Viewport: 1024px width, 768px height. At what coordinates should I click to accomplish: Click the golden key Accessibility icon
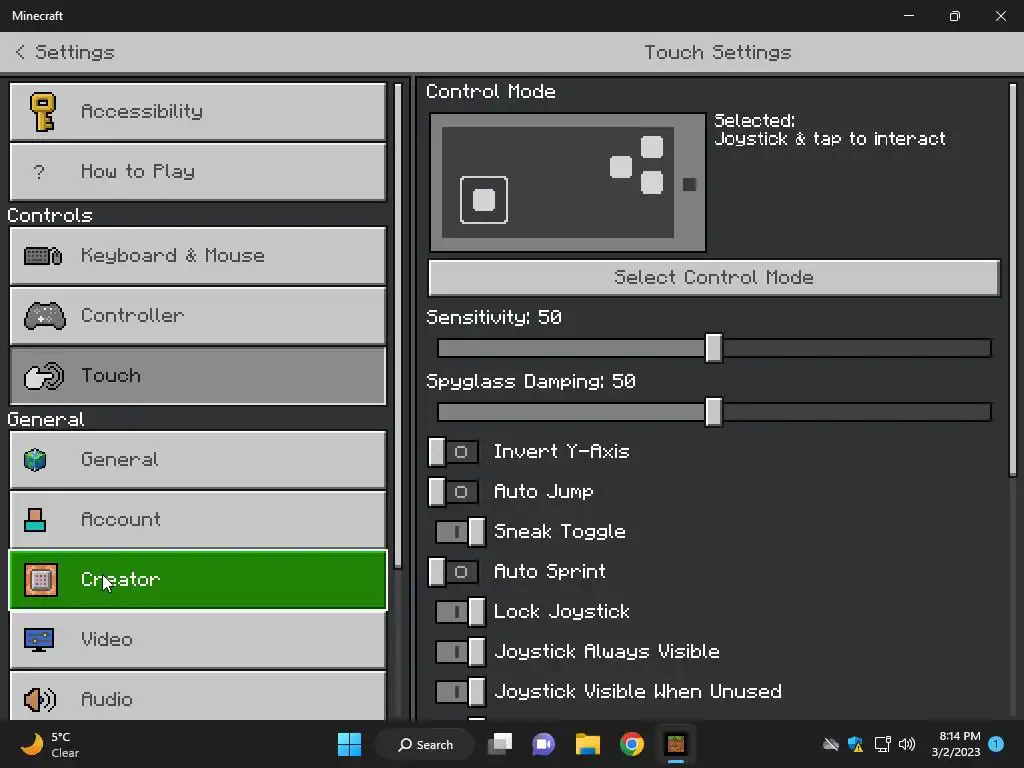coord(43,112)
